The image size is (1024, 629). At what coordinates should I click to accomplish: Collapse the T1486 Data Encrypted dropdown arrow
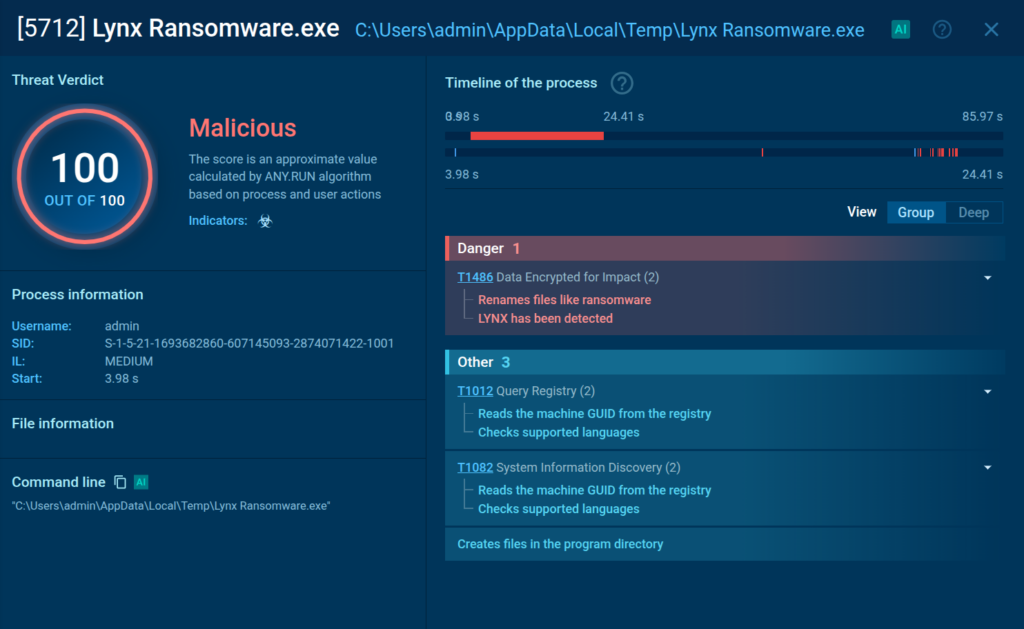(987, 277)
